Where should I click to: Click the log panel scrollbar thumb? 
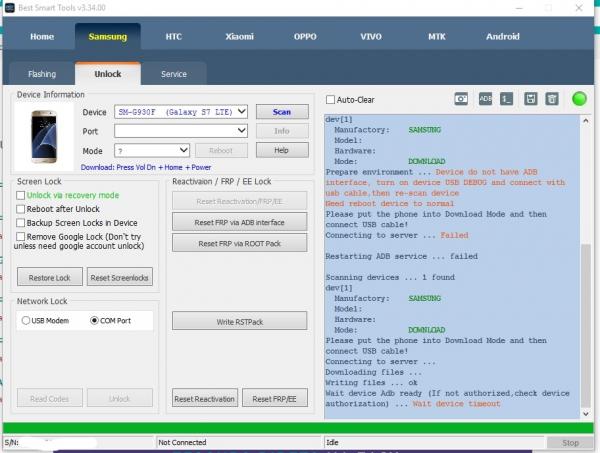[x=586, y=325]
